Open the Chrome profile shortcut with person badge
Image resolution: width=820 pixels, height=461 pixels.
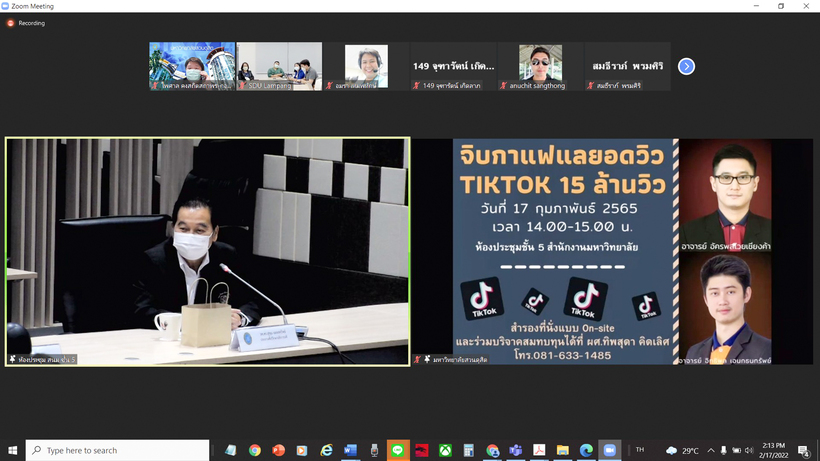click(x=492, y=450)
